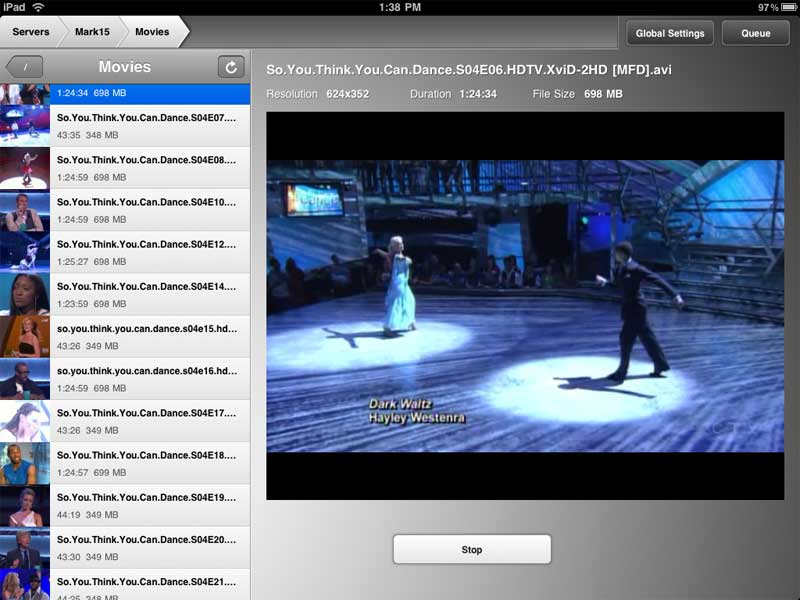
Task: Tap the refresh icon in Movies header
Action: (x=231, y=67)
